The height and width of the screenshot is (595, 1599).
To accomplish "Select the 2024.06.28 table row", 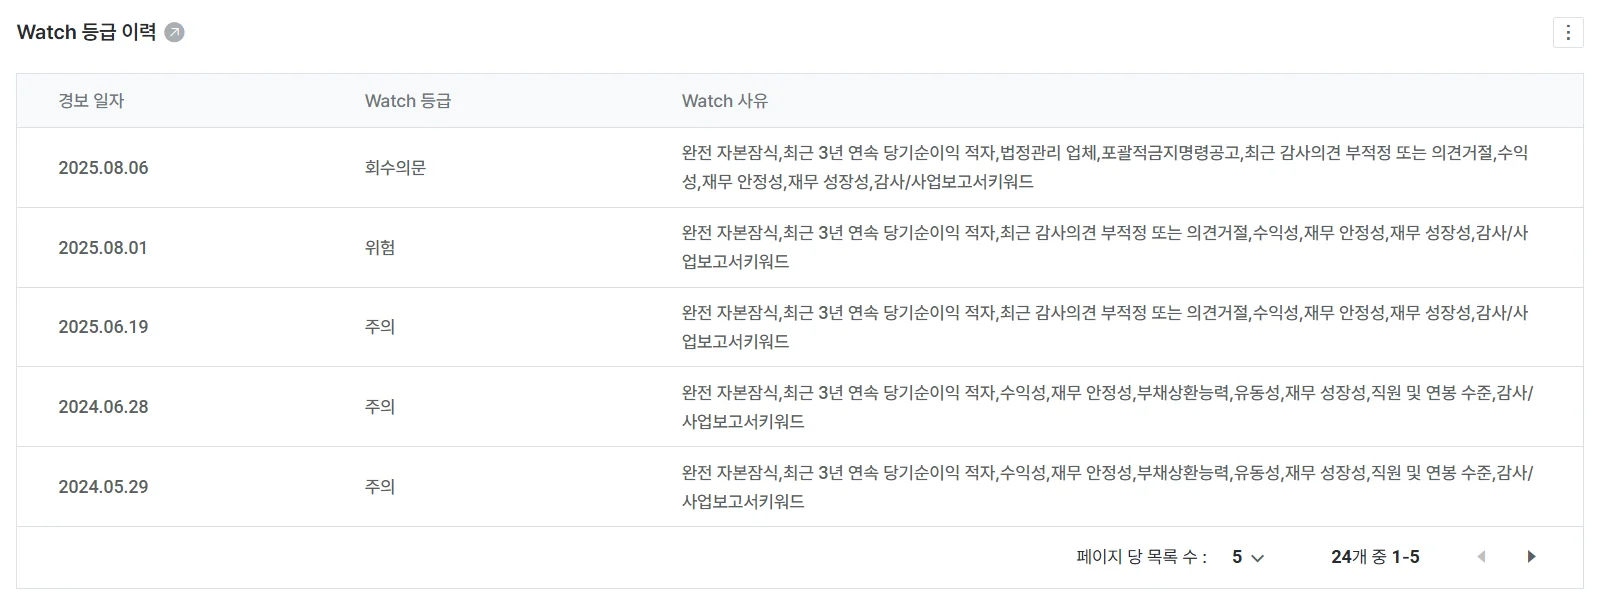I will [800, 406].
